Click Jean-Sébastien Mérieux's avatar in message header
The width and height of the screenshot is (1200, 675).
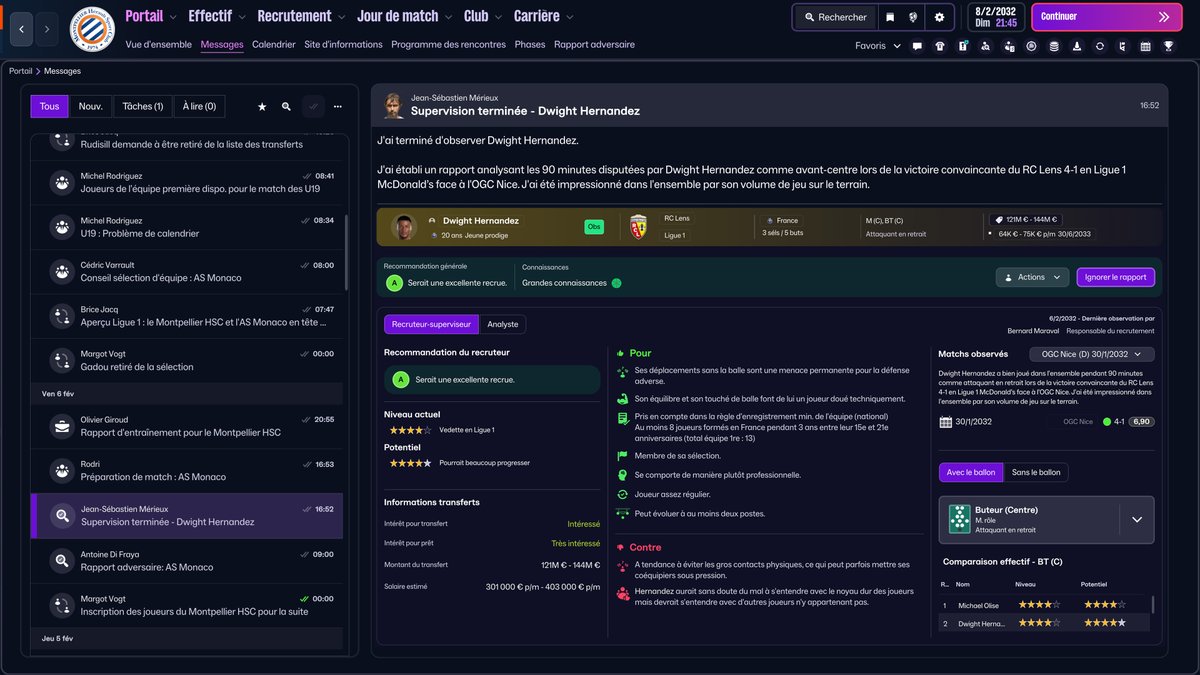(x=393, y=105)
